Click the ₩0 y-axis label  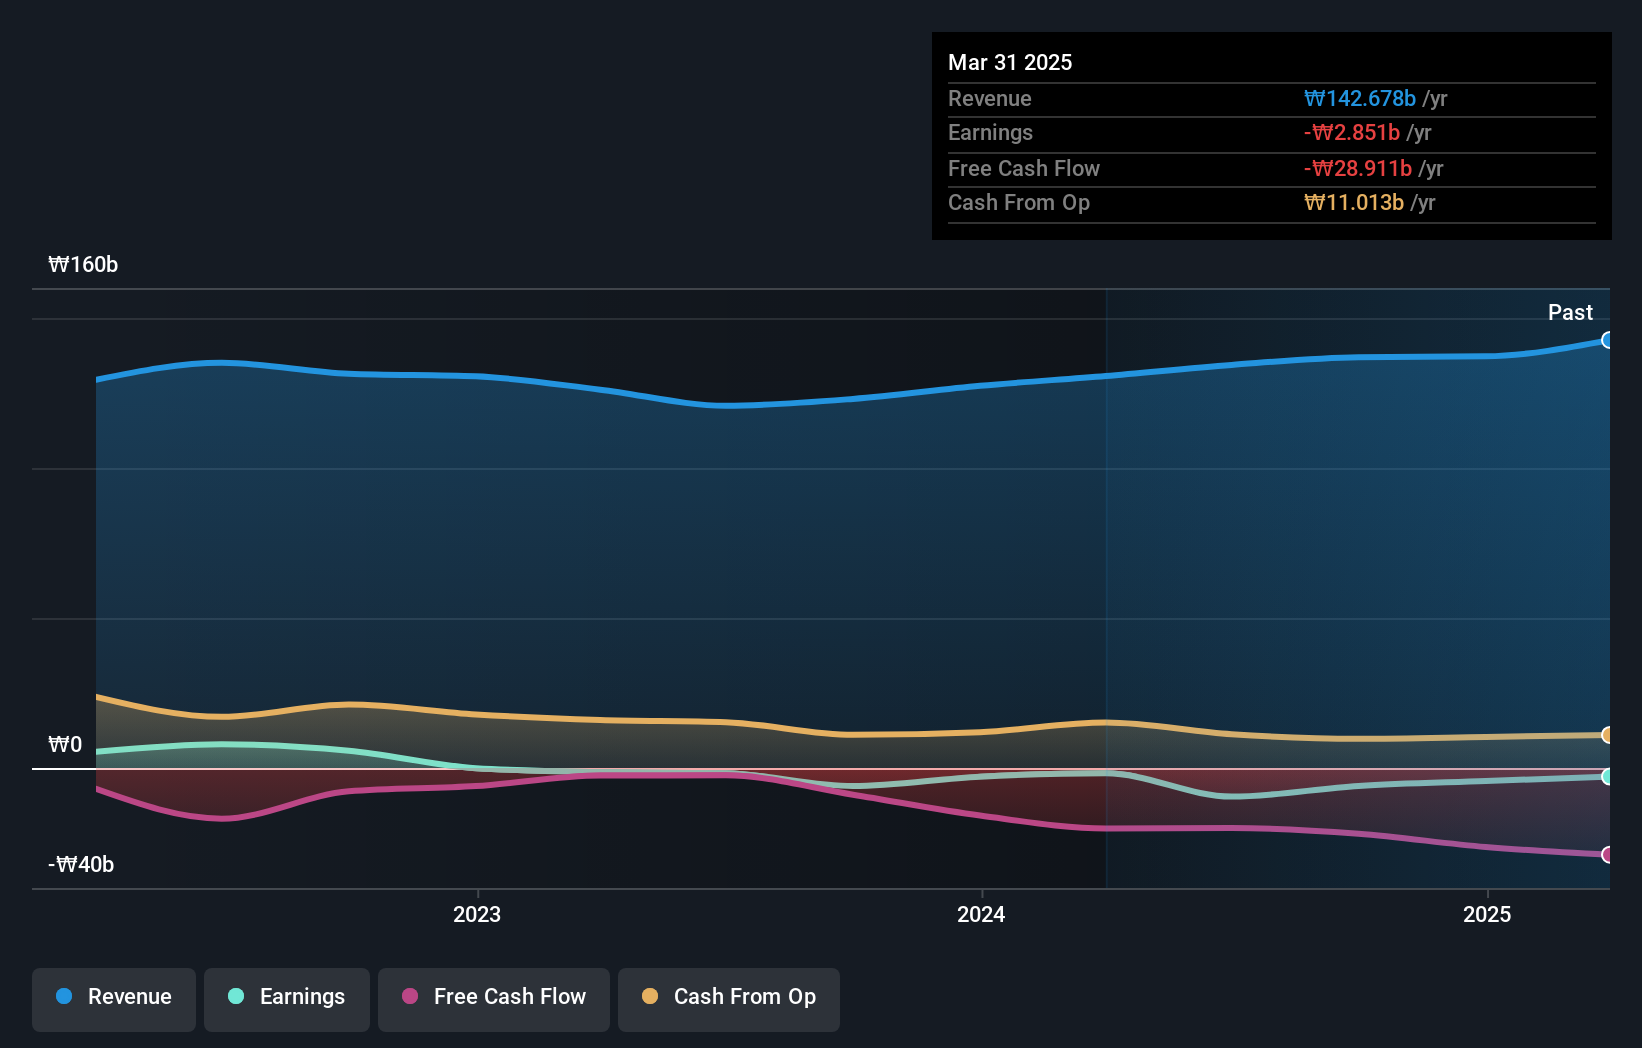point(65,744)
